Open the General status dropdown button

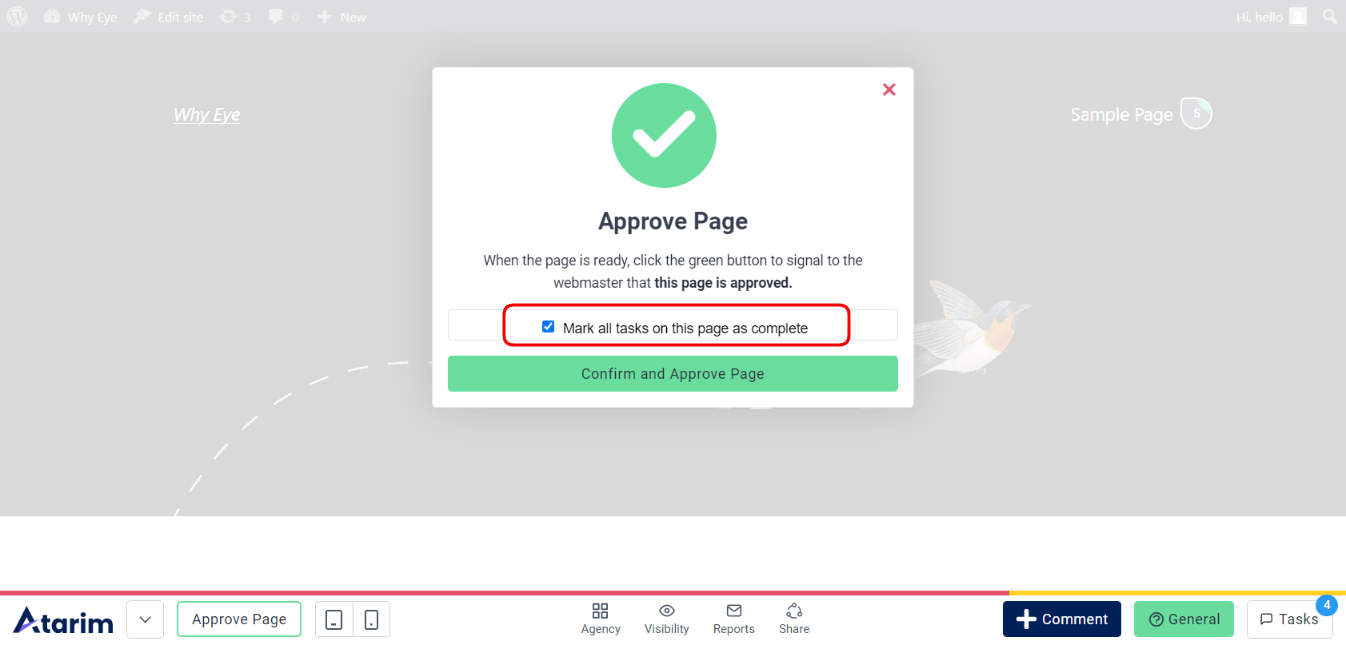pos(1184,619)
